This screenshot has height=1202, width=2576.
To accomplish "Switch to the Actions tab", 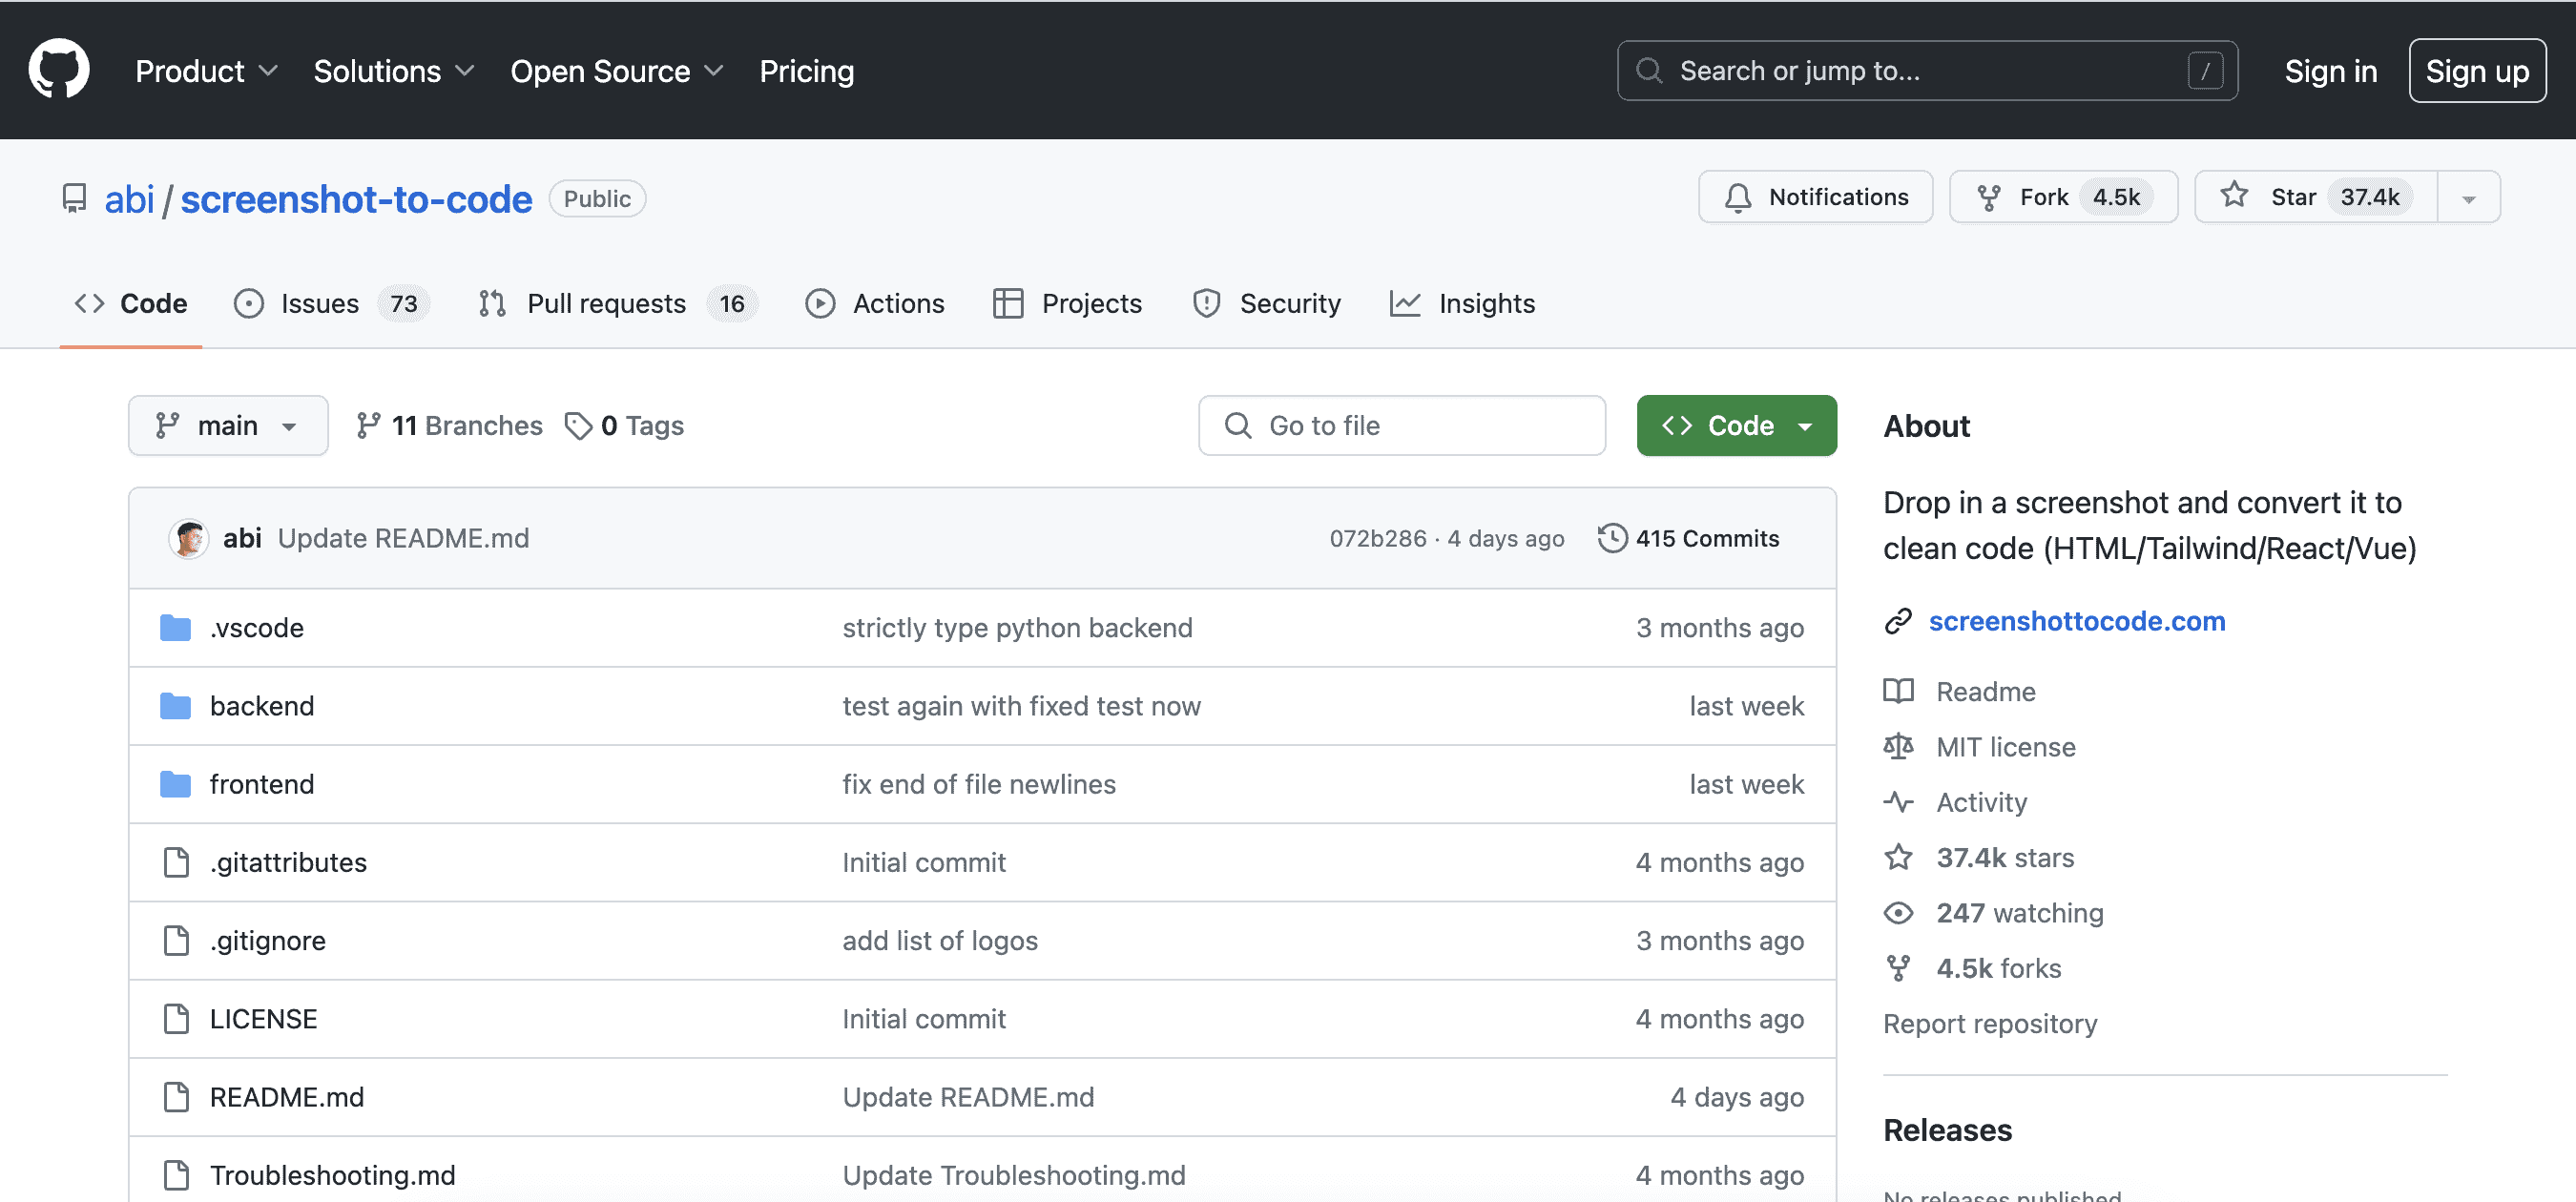I will point(875,304).
